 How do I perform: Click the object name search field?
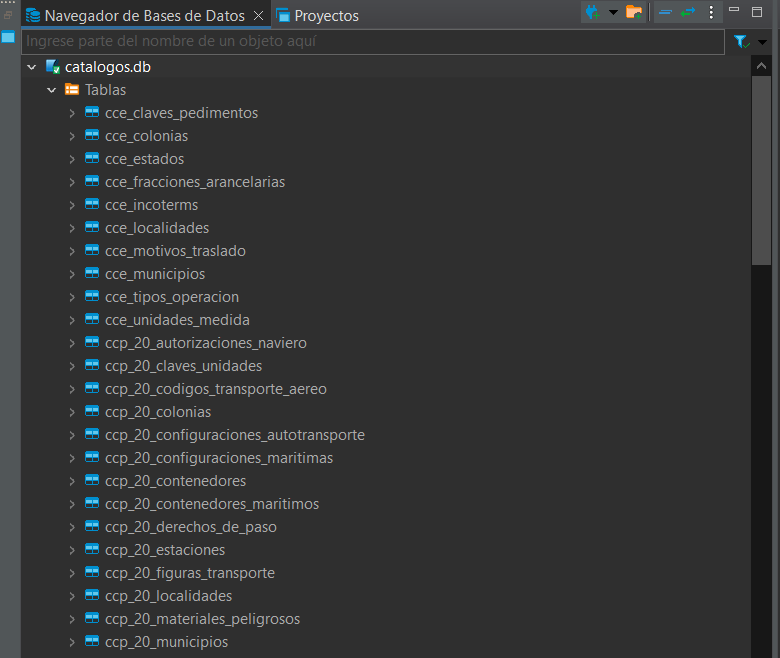tap(370, 42)
